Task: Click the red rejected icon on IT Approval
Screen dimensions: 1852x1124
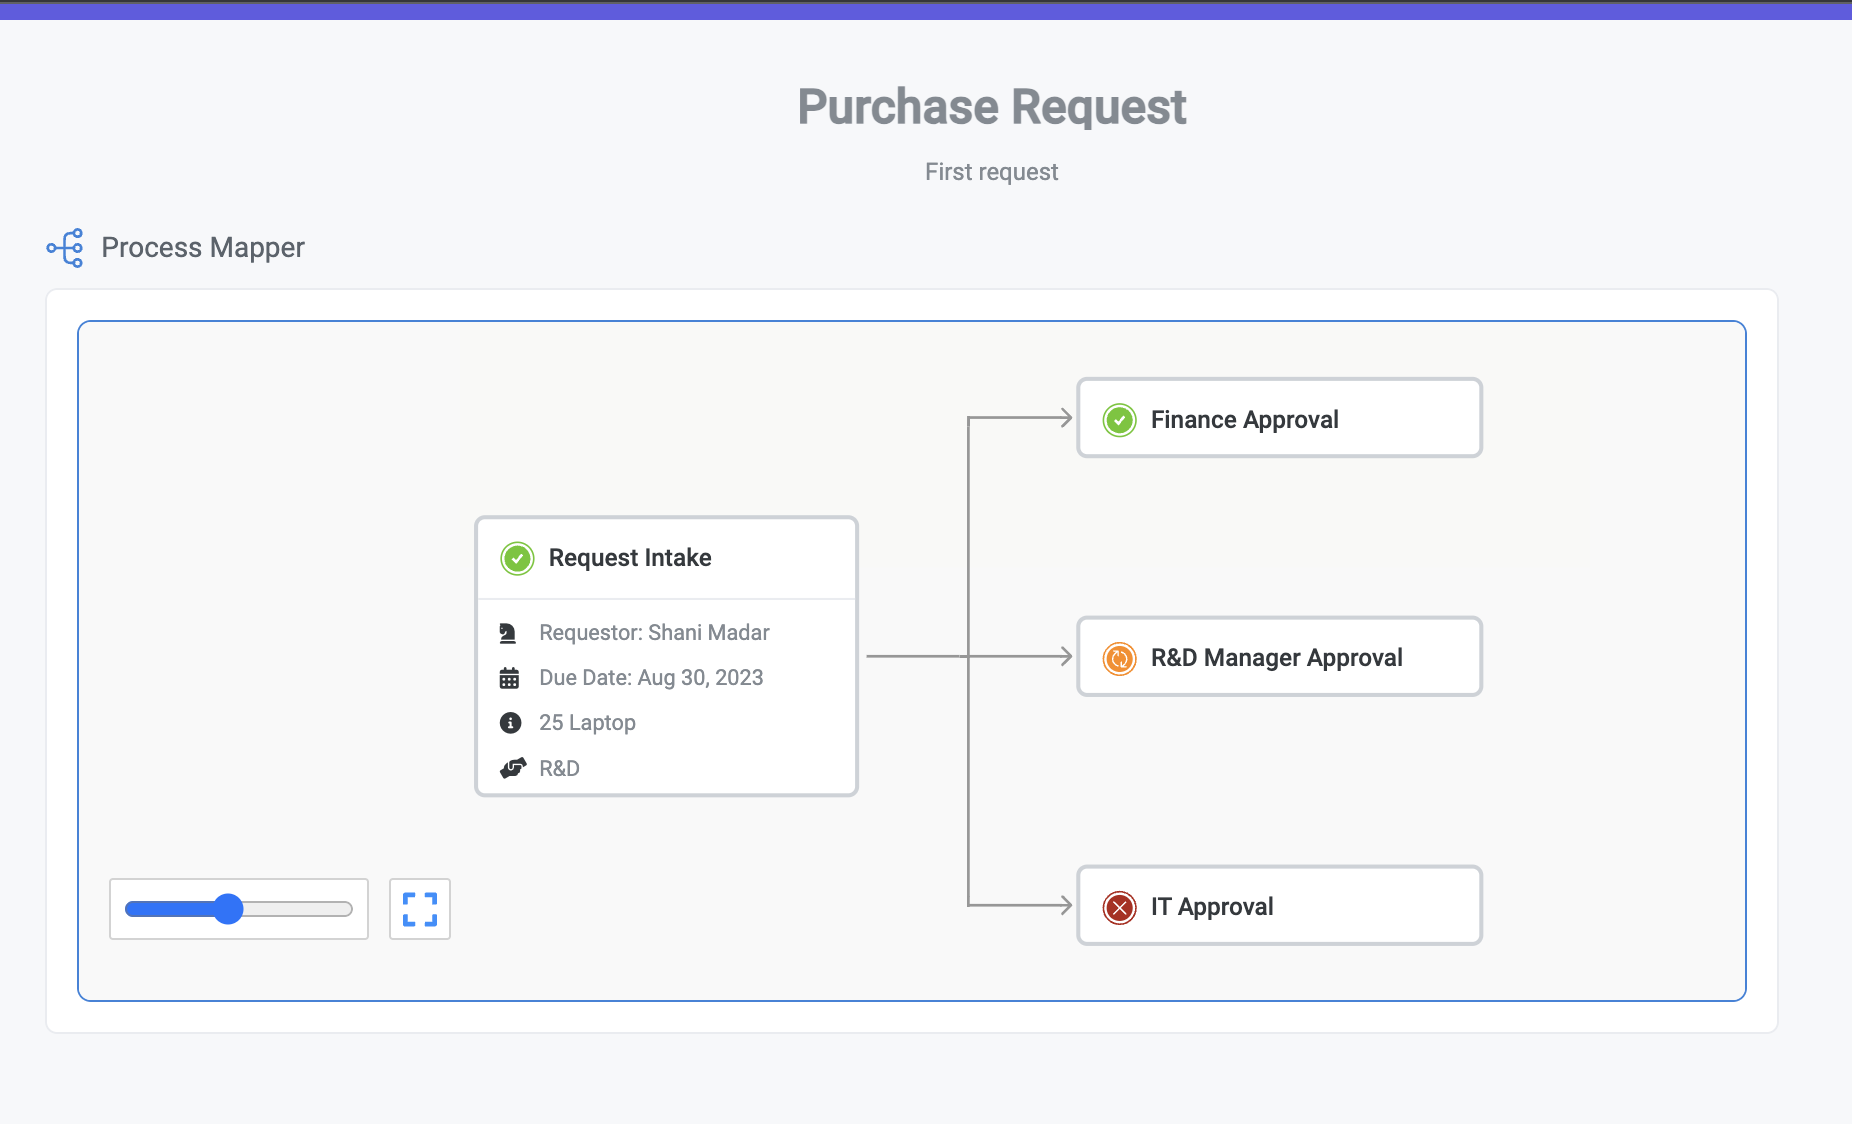Action: 1119,907
